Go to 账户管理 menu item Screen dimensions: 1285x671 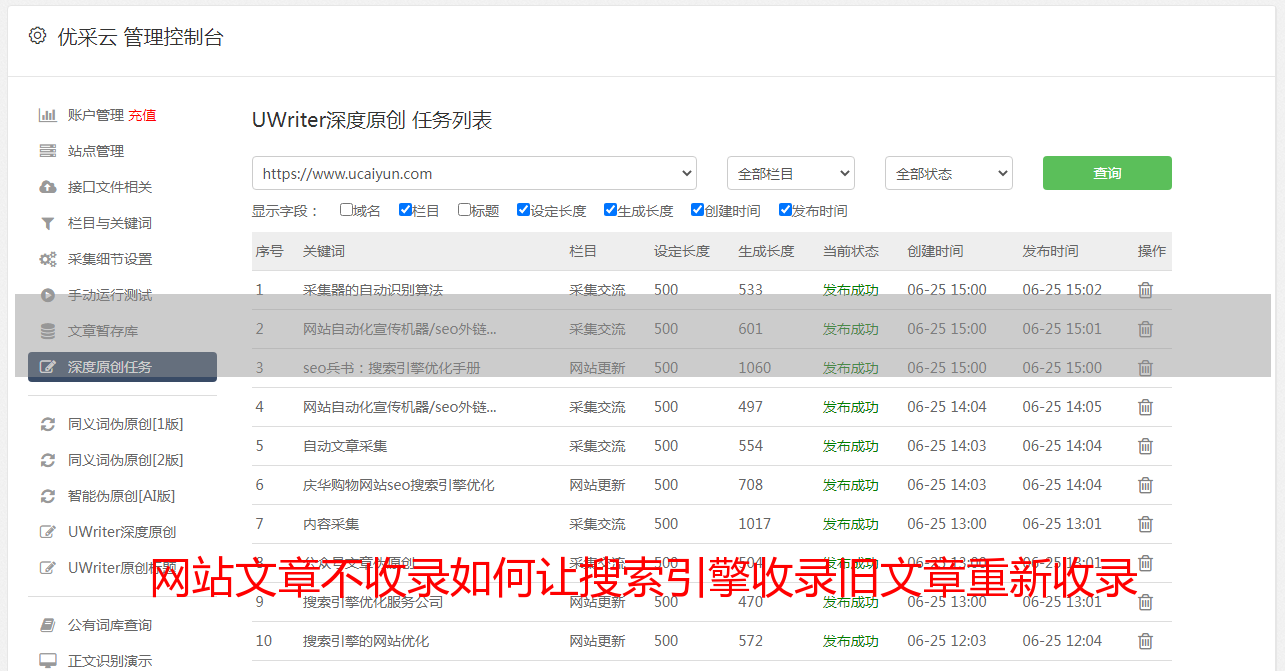pos(96,115)
